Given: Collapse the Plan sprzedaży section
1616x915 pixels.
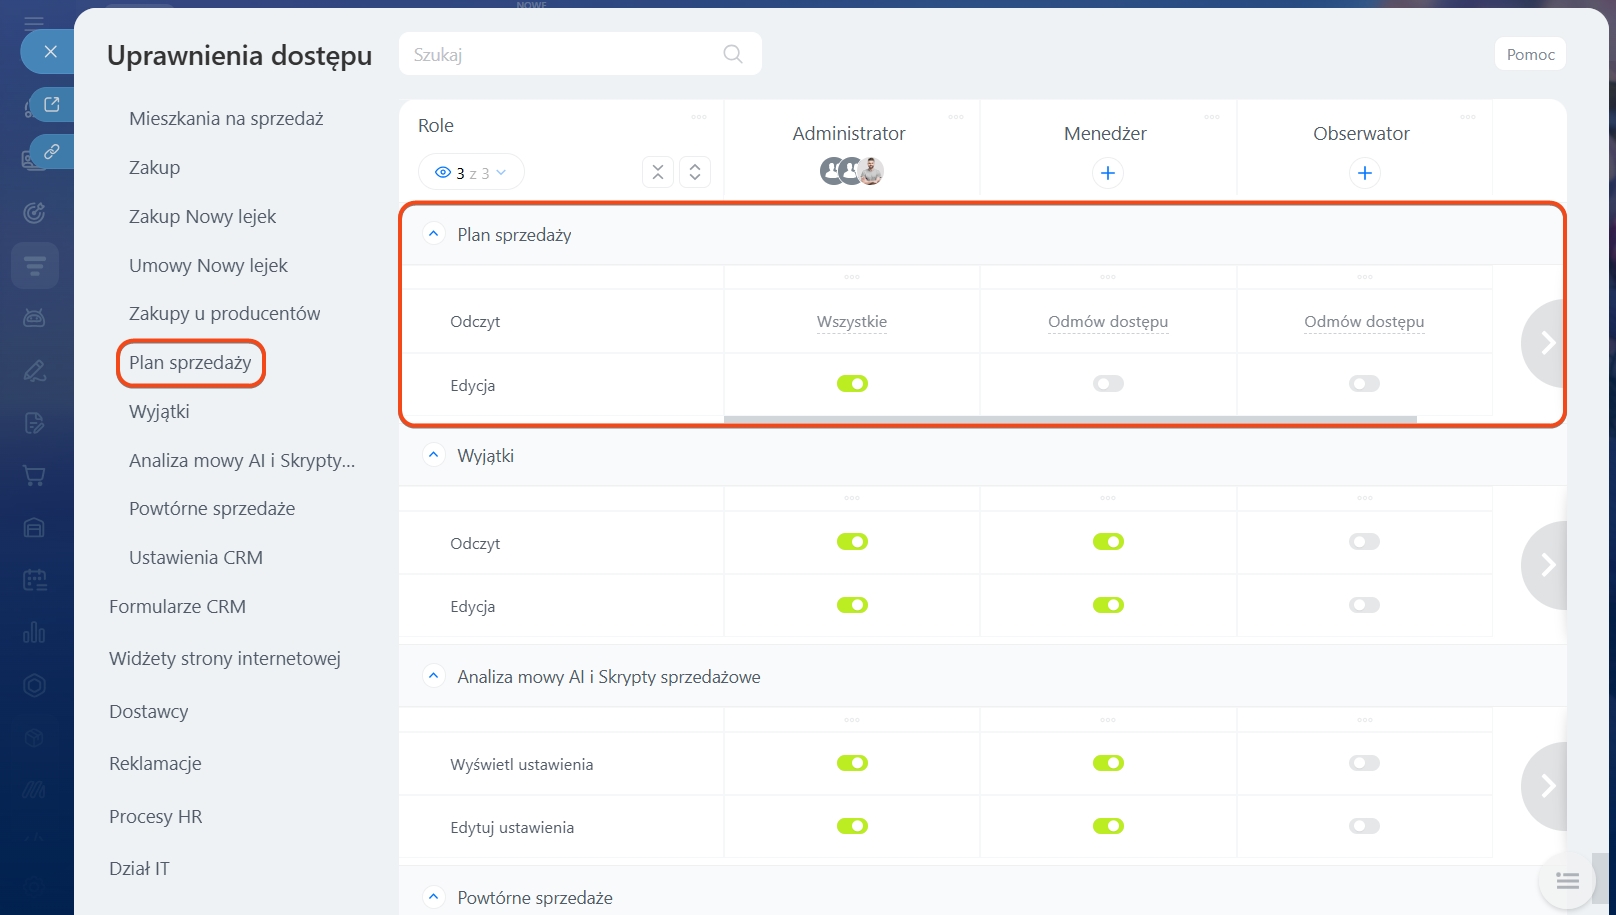Looking at the screenshot, I should pyautogui.click(x=433, y=234).
